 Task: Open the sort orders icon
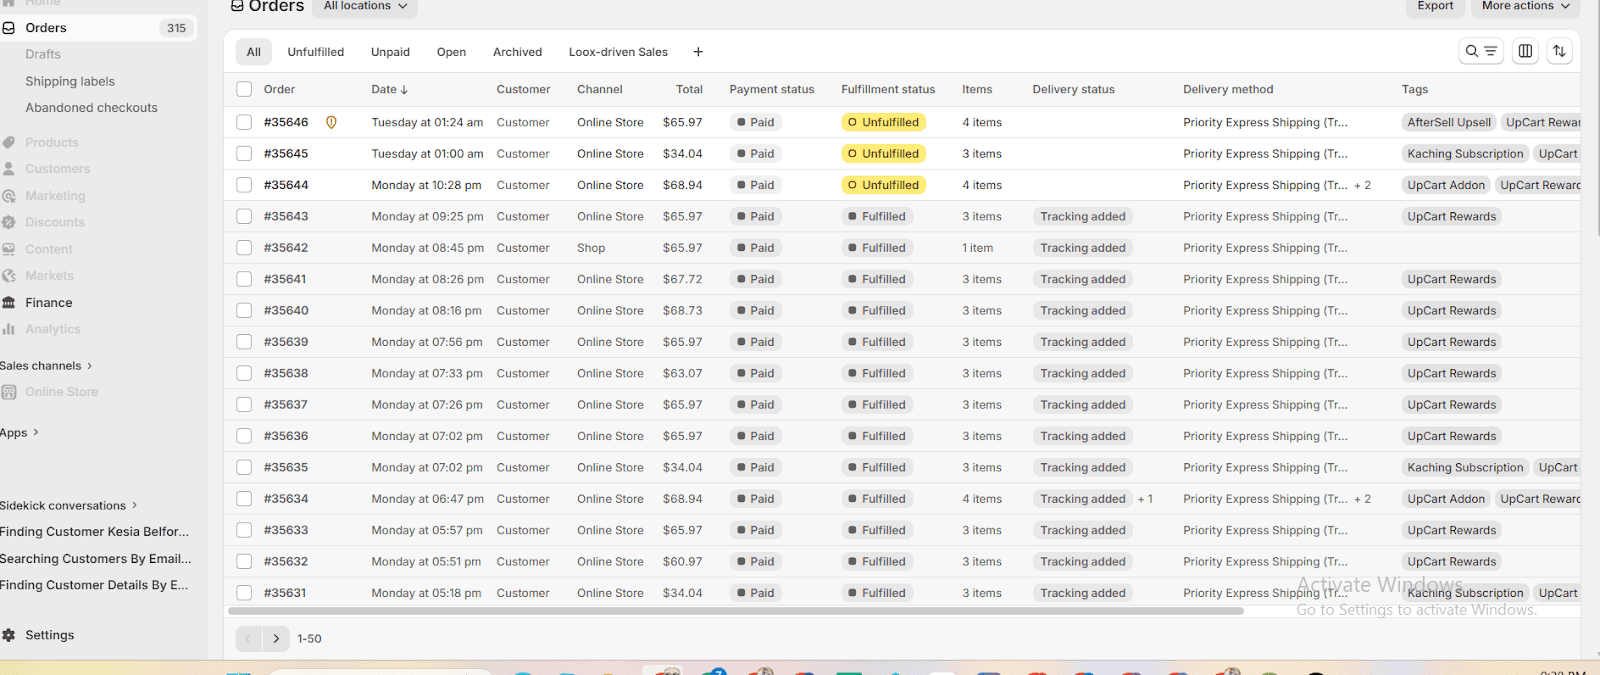pyautogui.click(x=1559, y=51)
